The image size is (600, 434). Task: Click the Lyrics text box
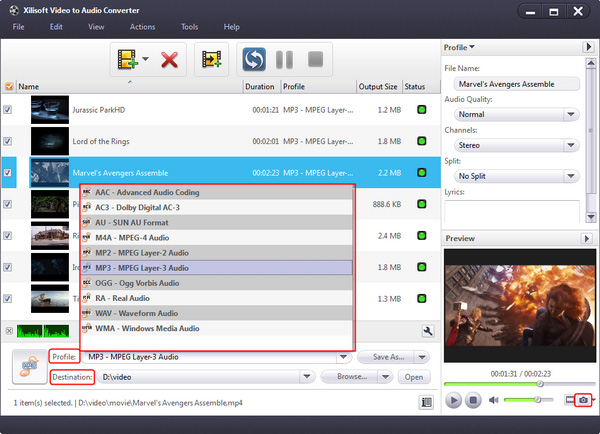point(512,211)
